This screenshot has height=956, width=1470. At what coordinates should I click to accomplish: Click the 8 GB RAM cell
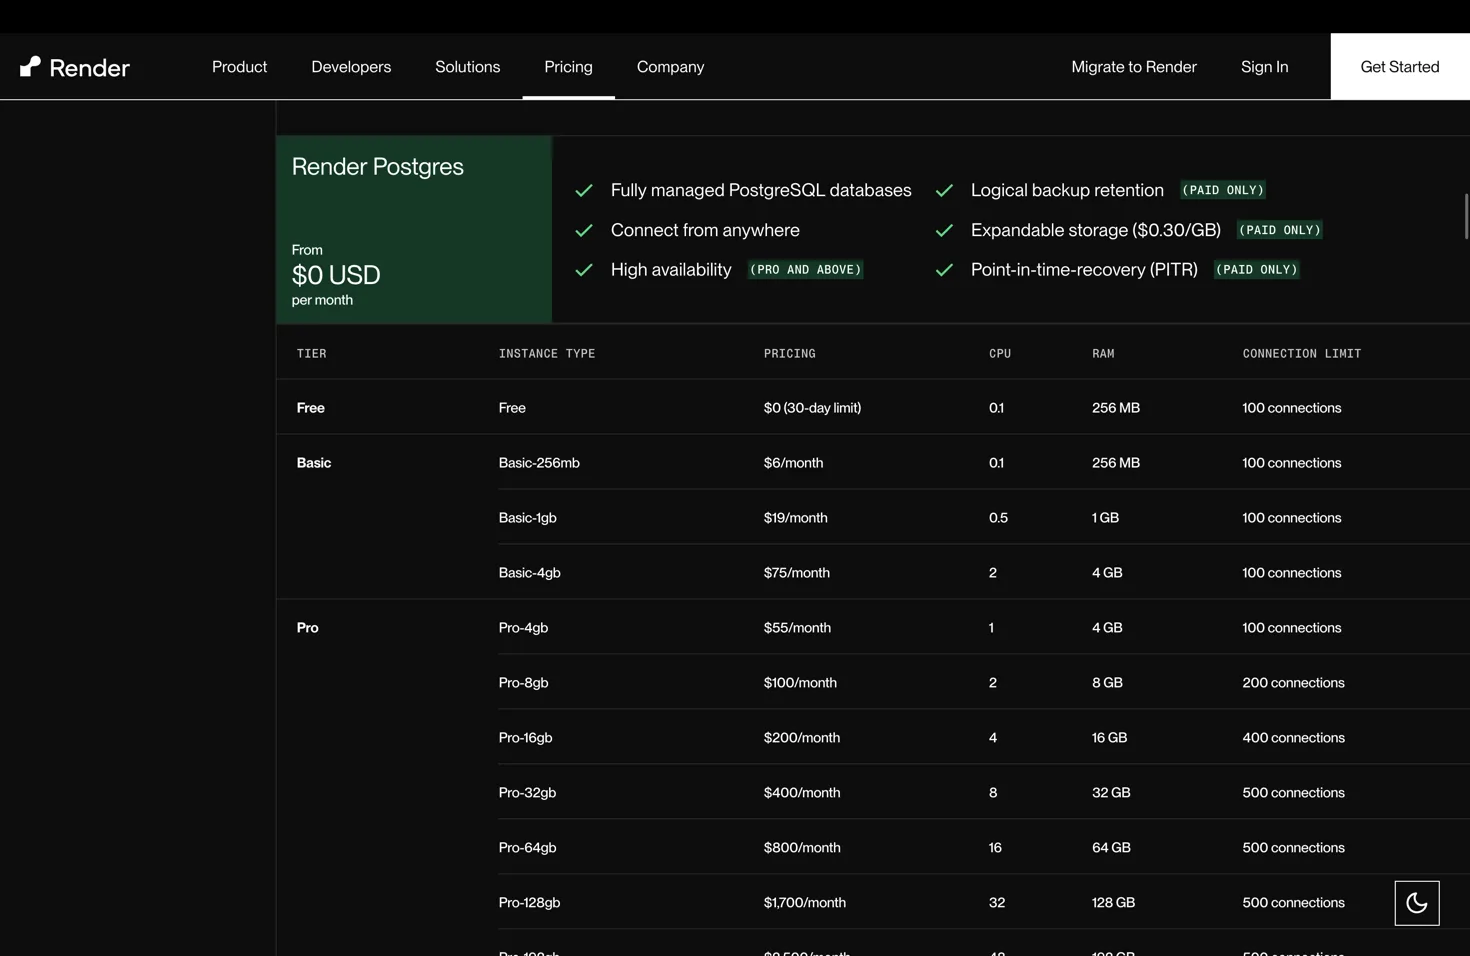[1107, 683]
